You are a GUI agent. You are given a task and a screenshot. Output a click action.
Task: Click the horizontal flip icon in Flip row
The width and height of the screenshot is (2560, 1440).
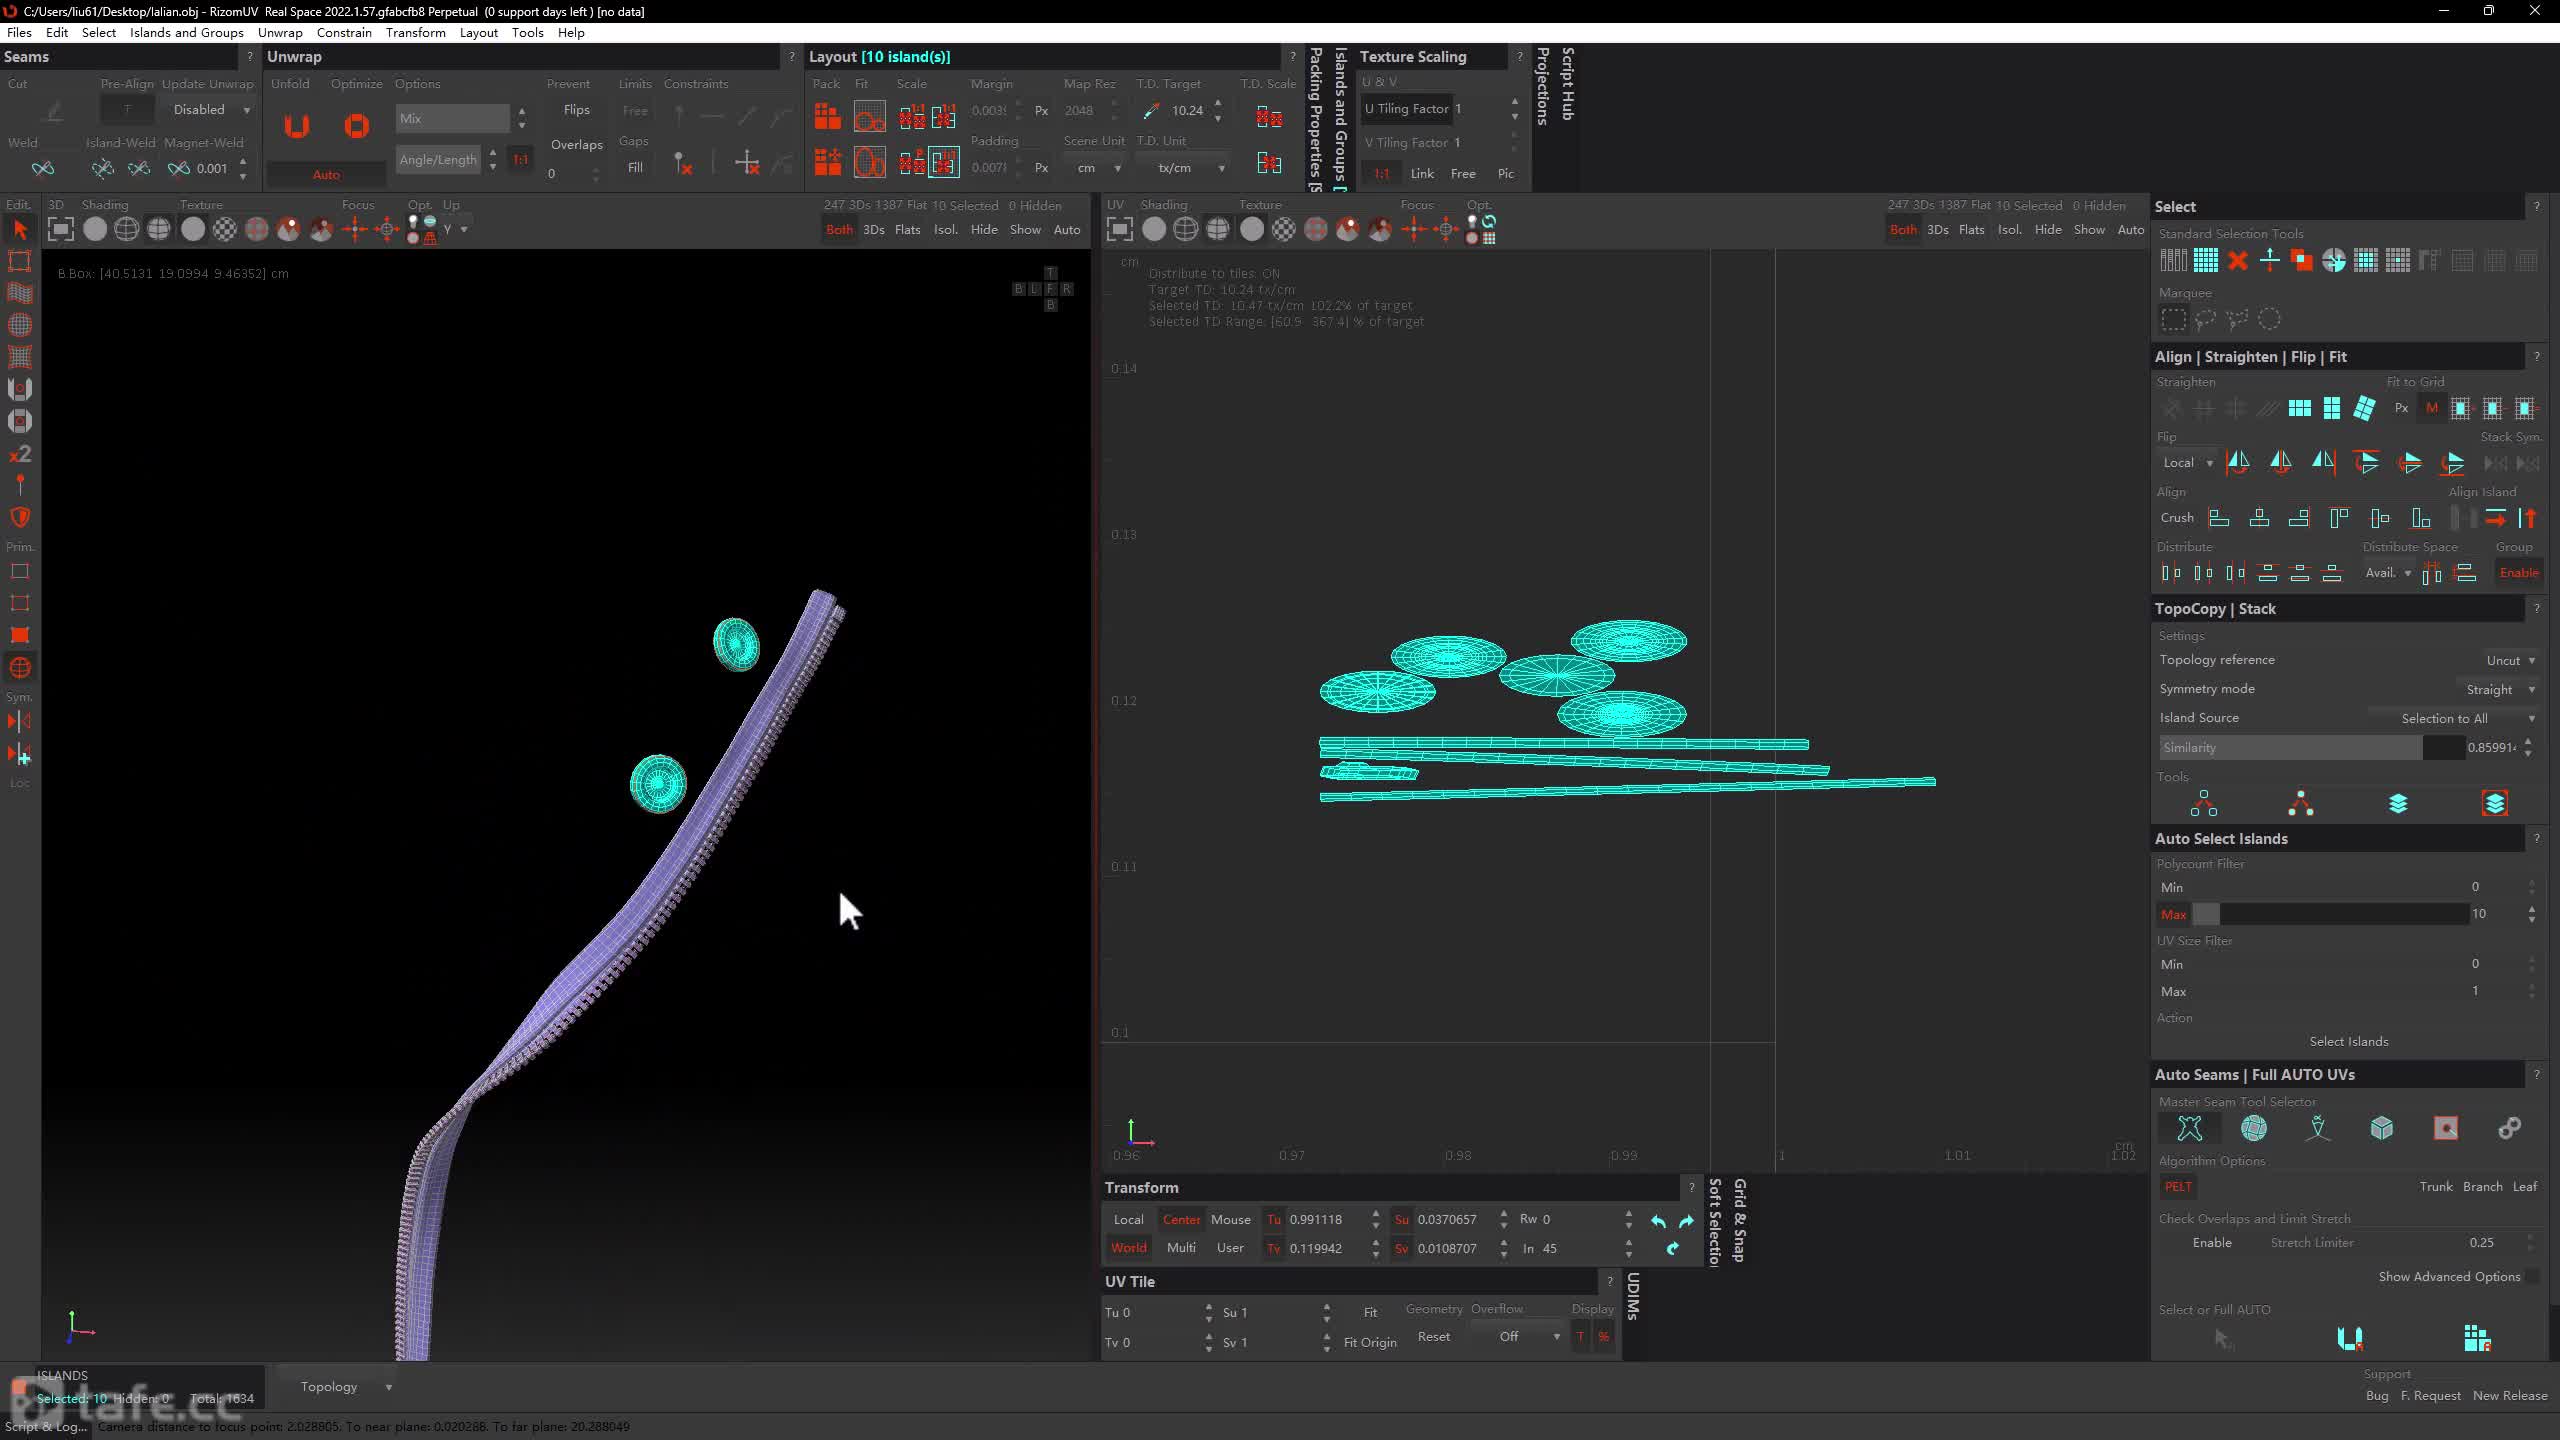2238,462
